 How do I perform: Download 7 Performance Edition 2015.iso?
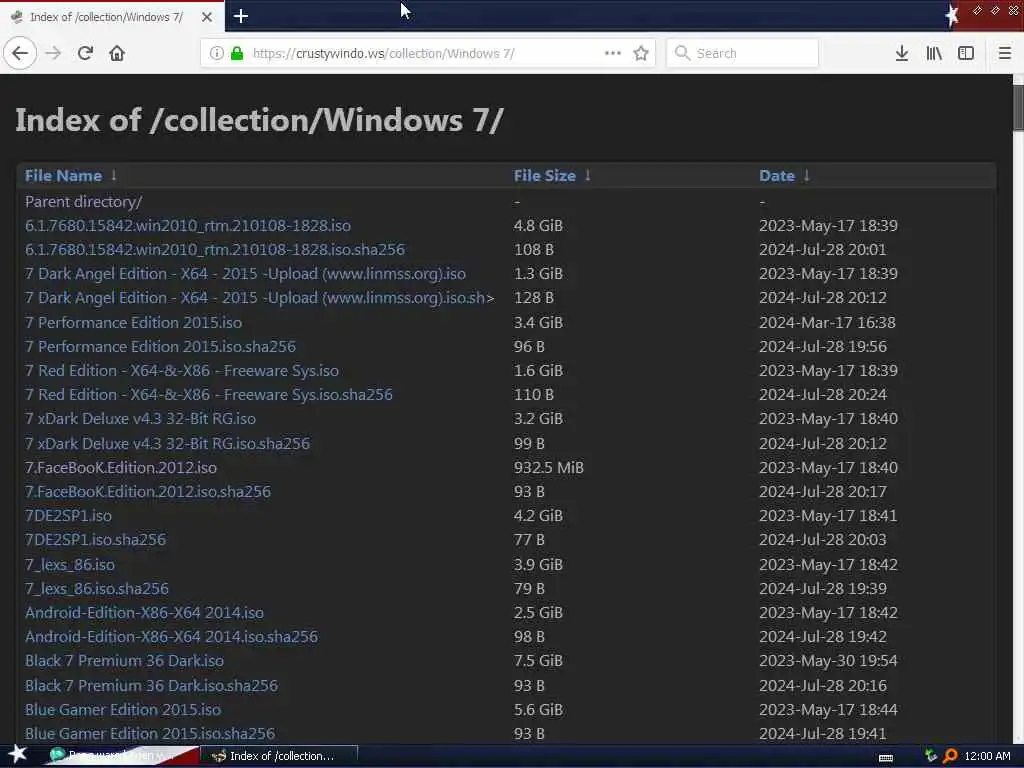click(x=133, y=323)
